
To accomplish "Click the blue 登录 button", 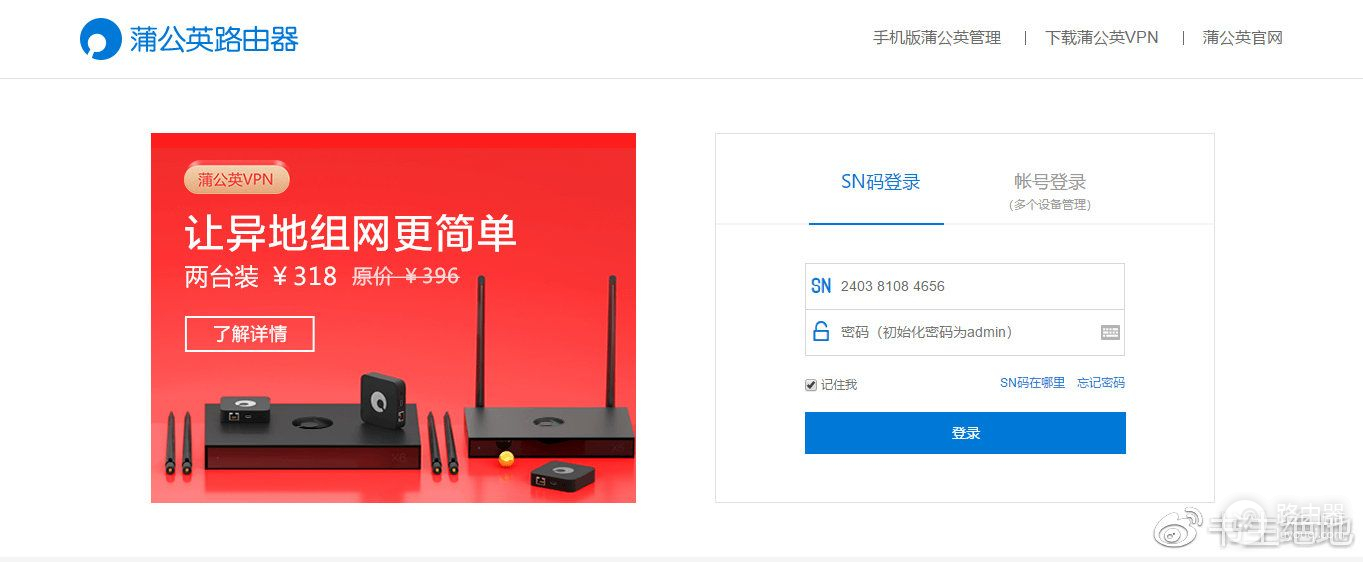I will tap(965, 433).
